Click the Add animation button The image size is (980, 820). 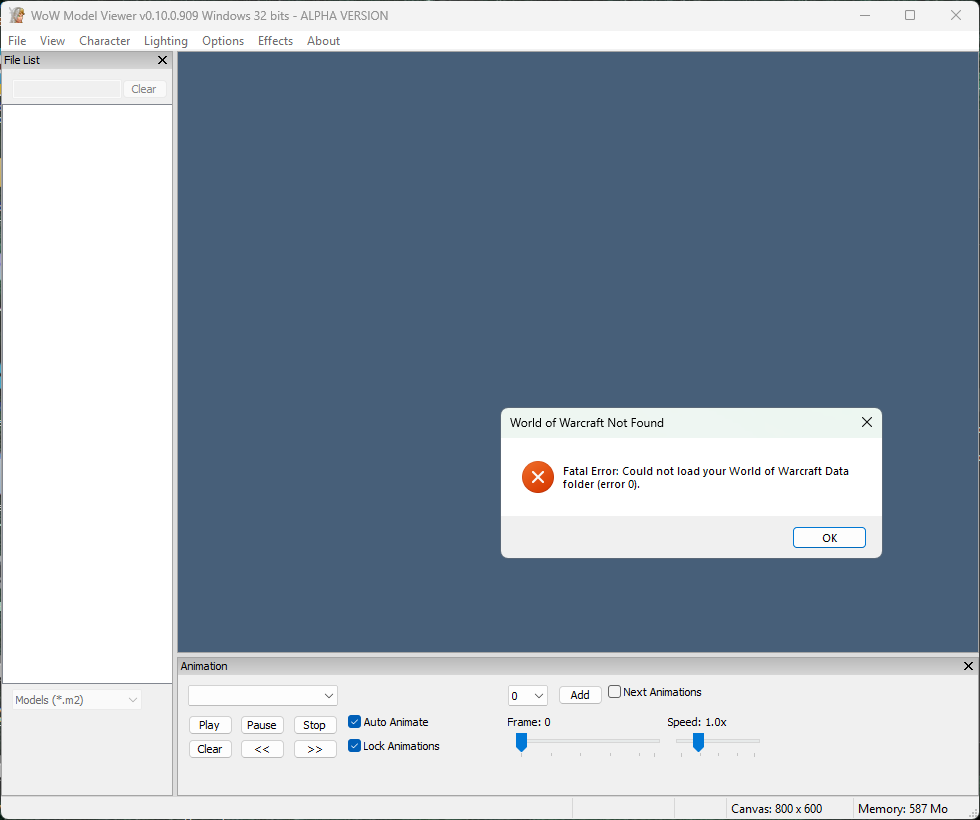coord(580,695)
